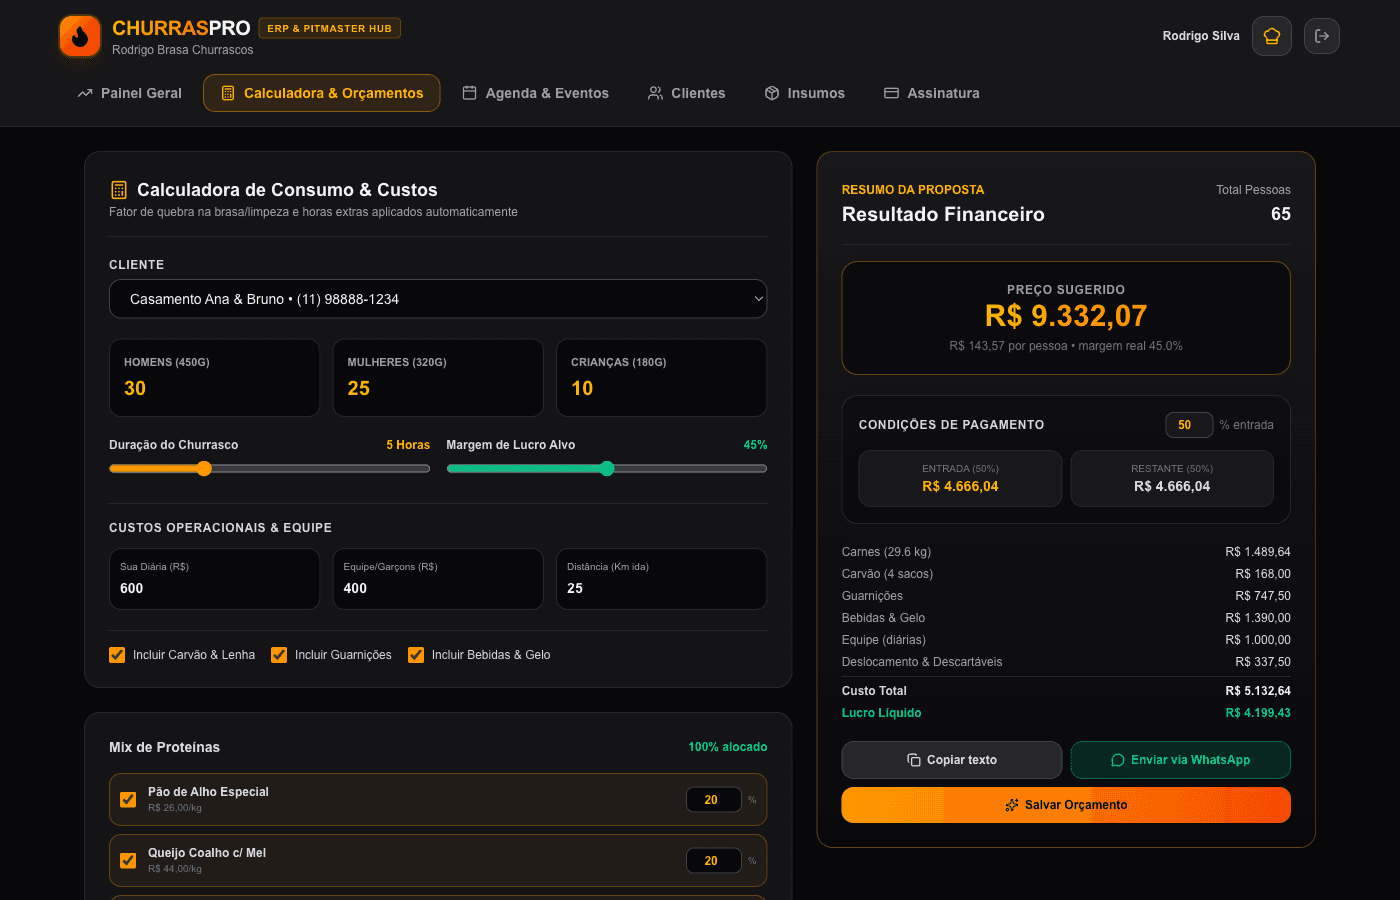Image resolution: width=1400 pixels, height=900 pixels.
Task: Expand the Cliente dropdown
Action: (x=438, y=299)
